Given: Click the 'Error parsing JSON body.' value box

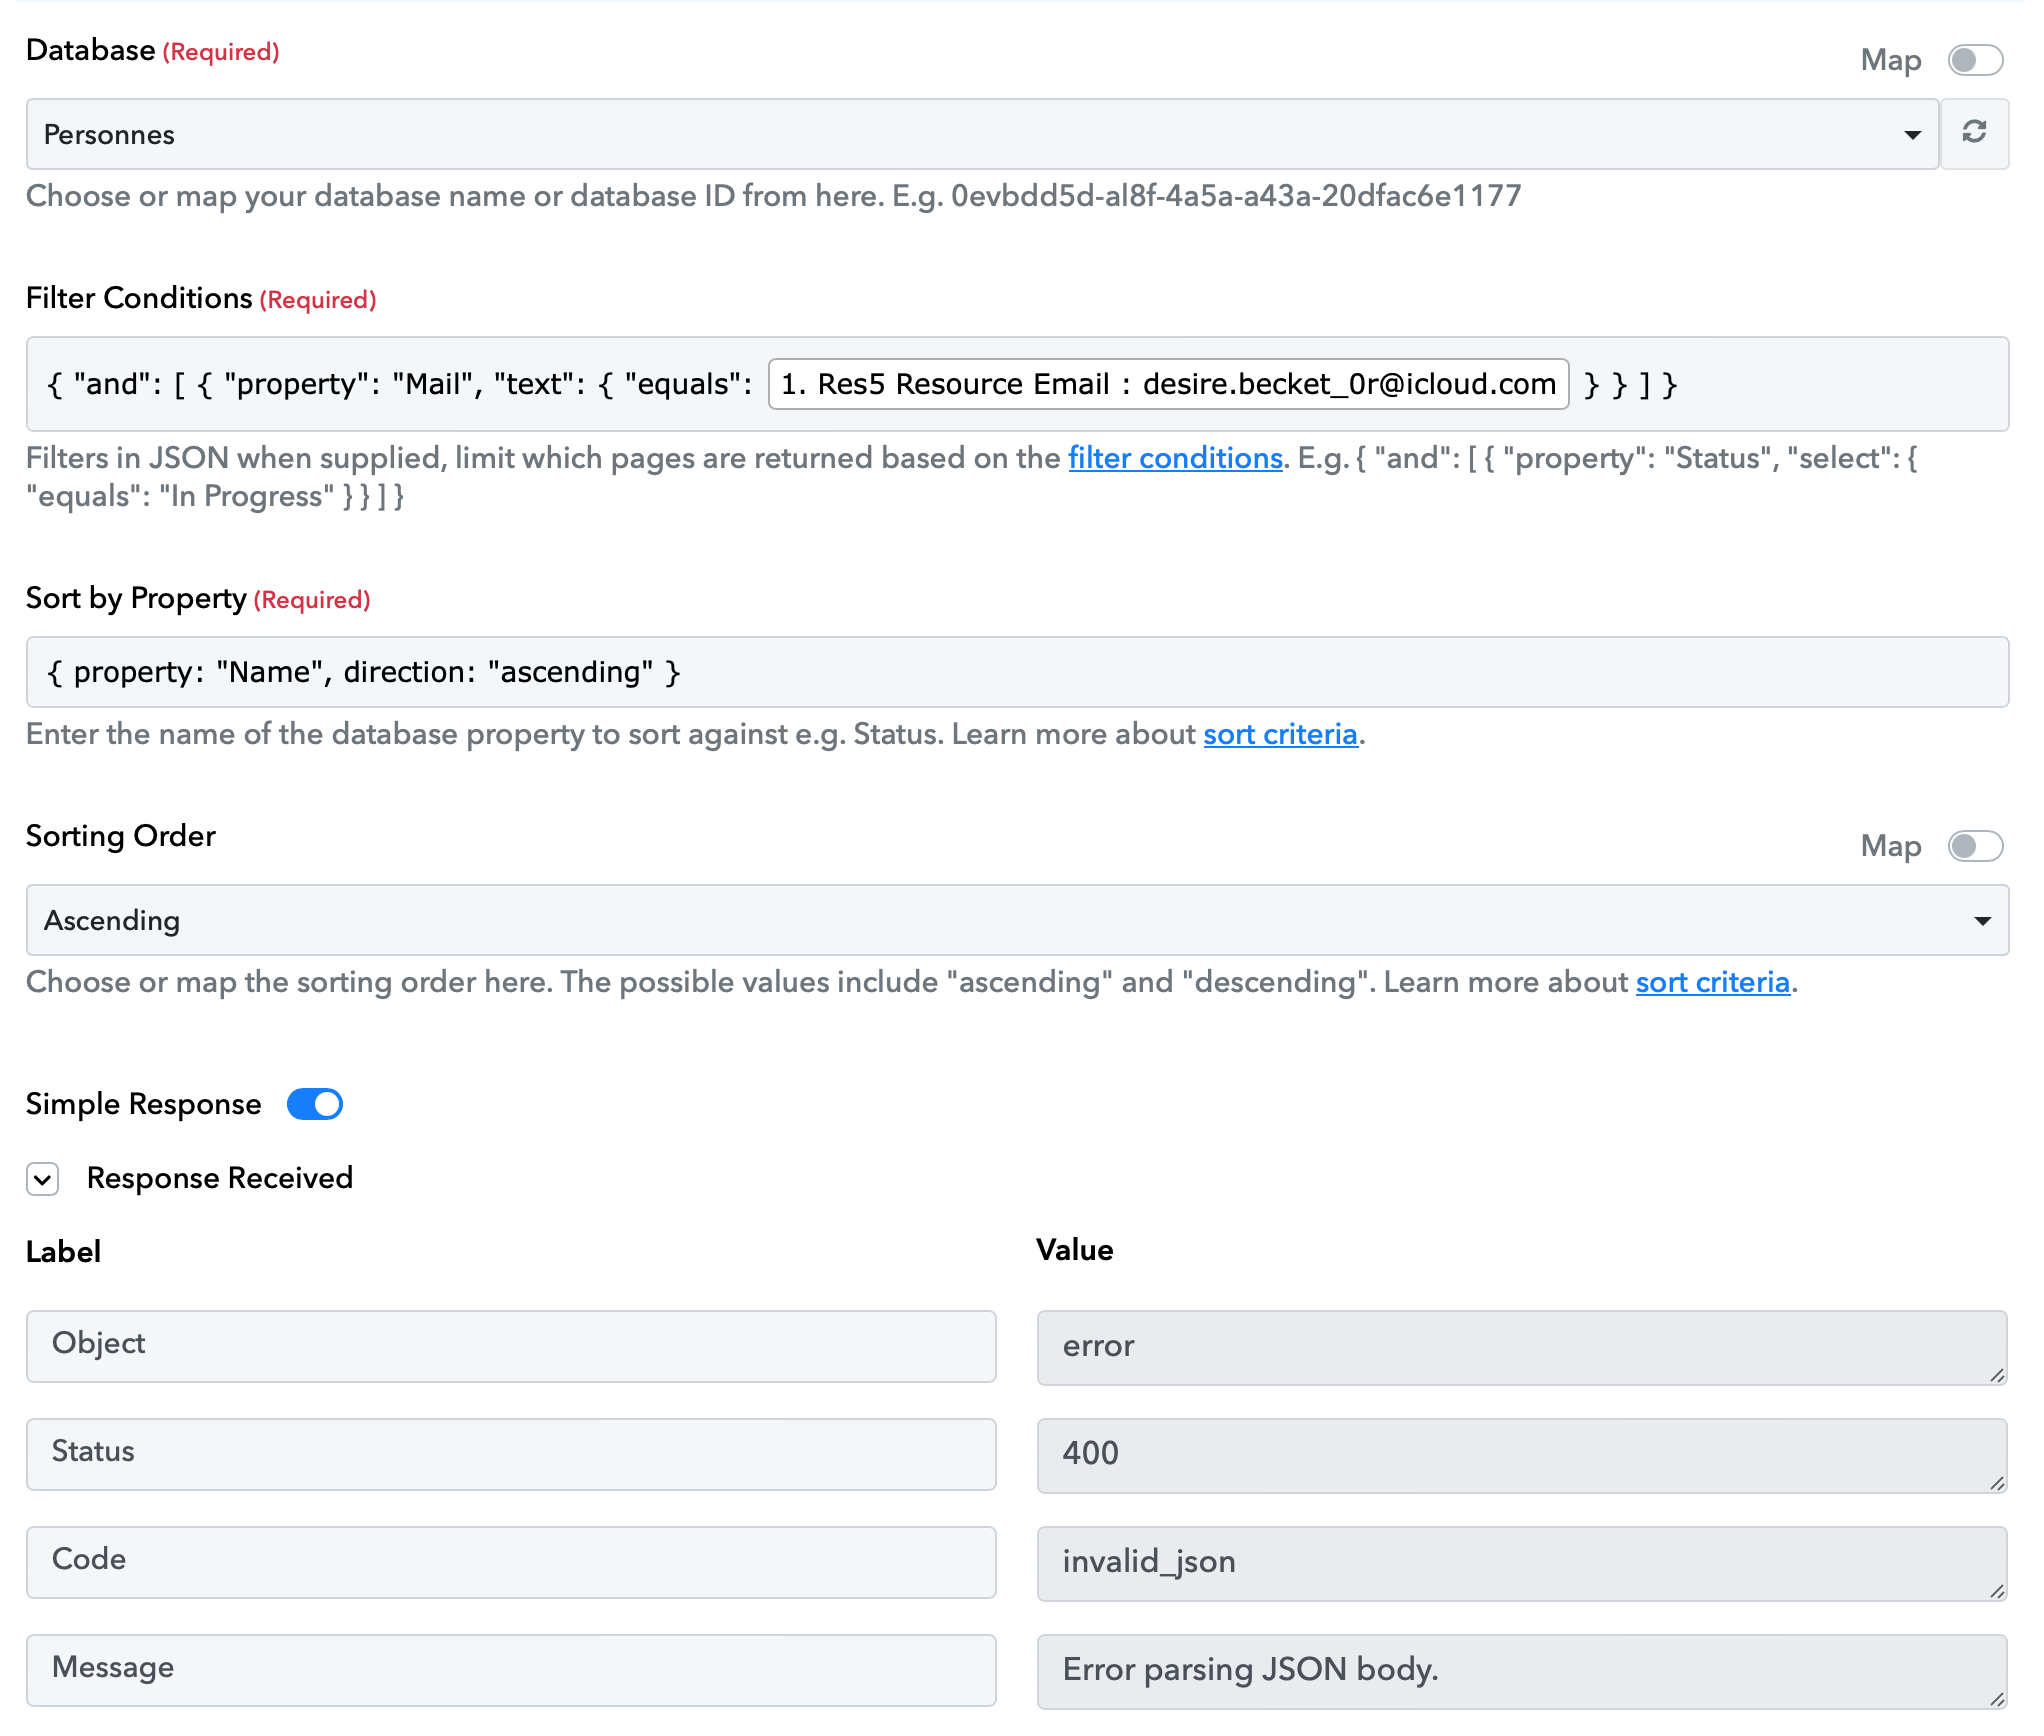Looking at the screenshot, I should point(1522,1672).
